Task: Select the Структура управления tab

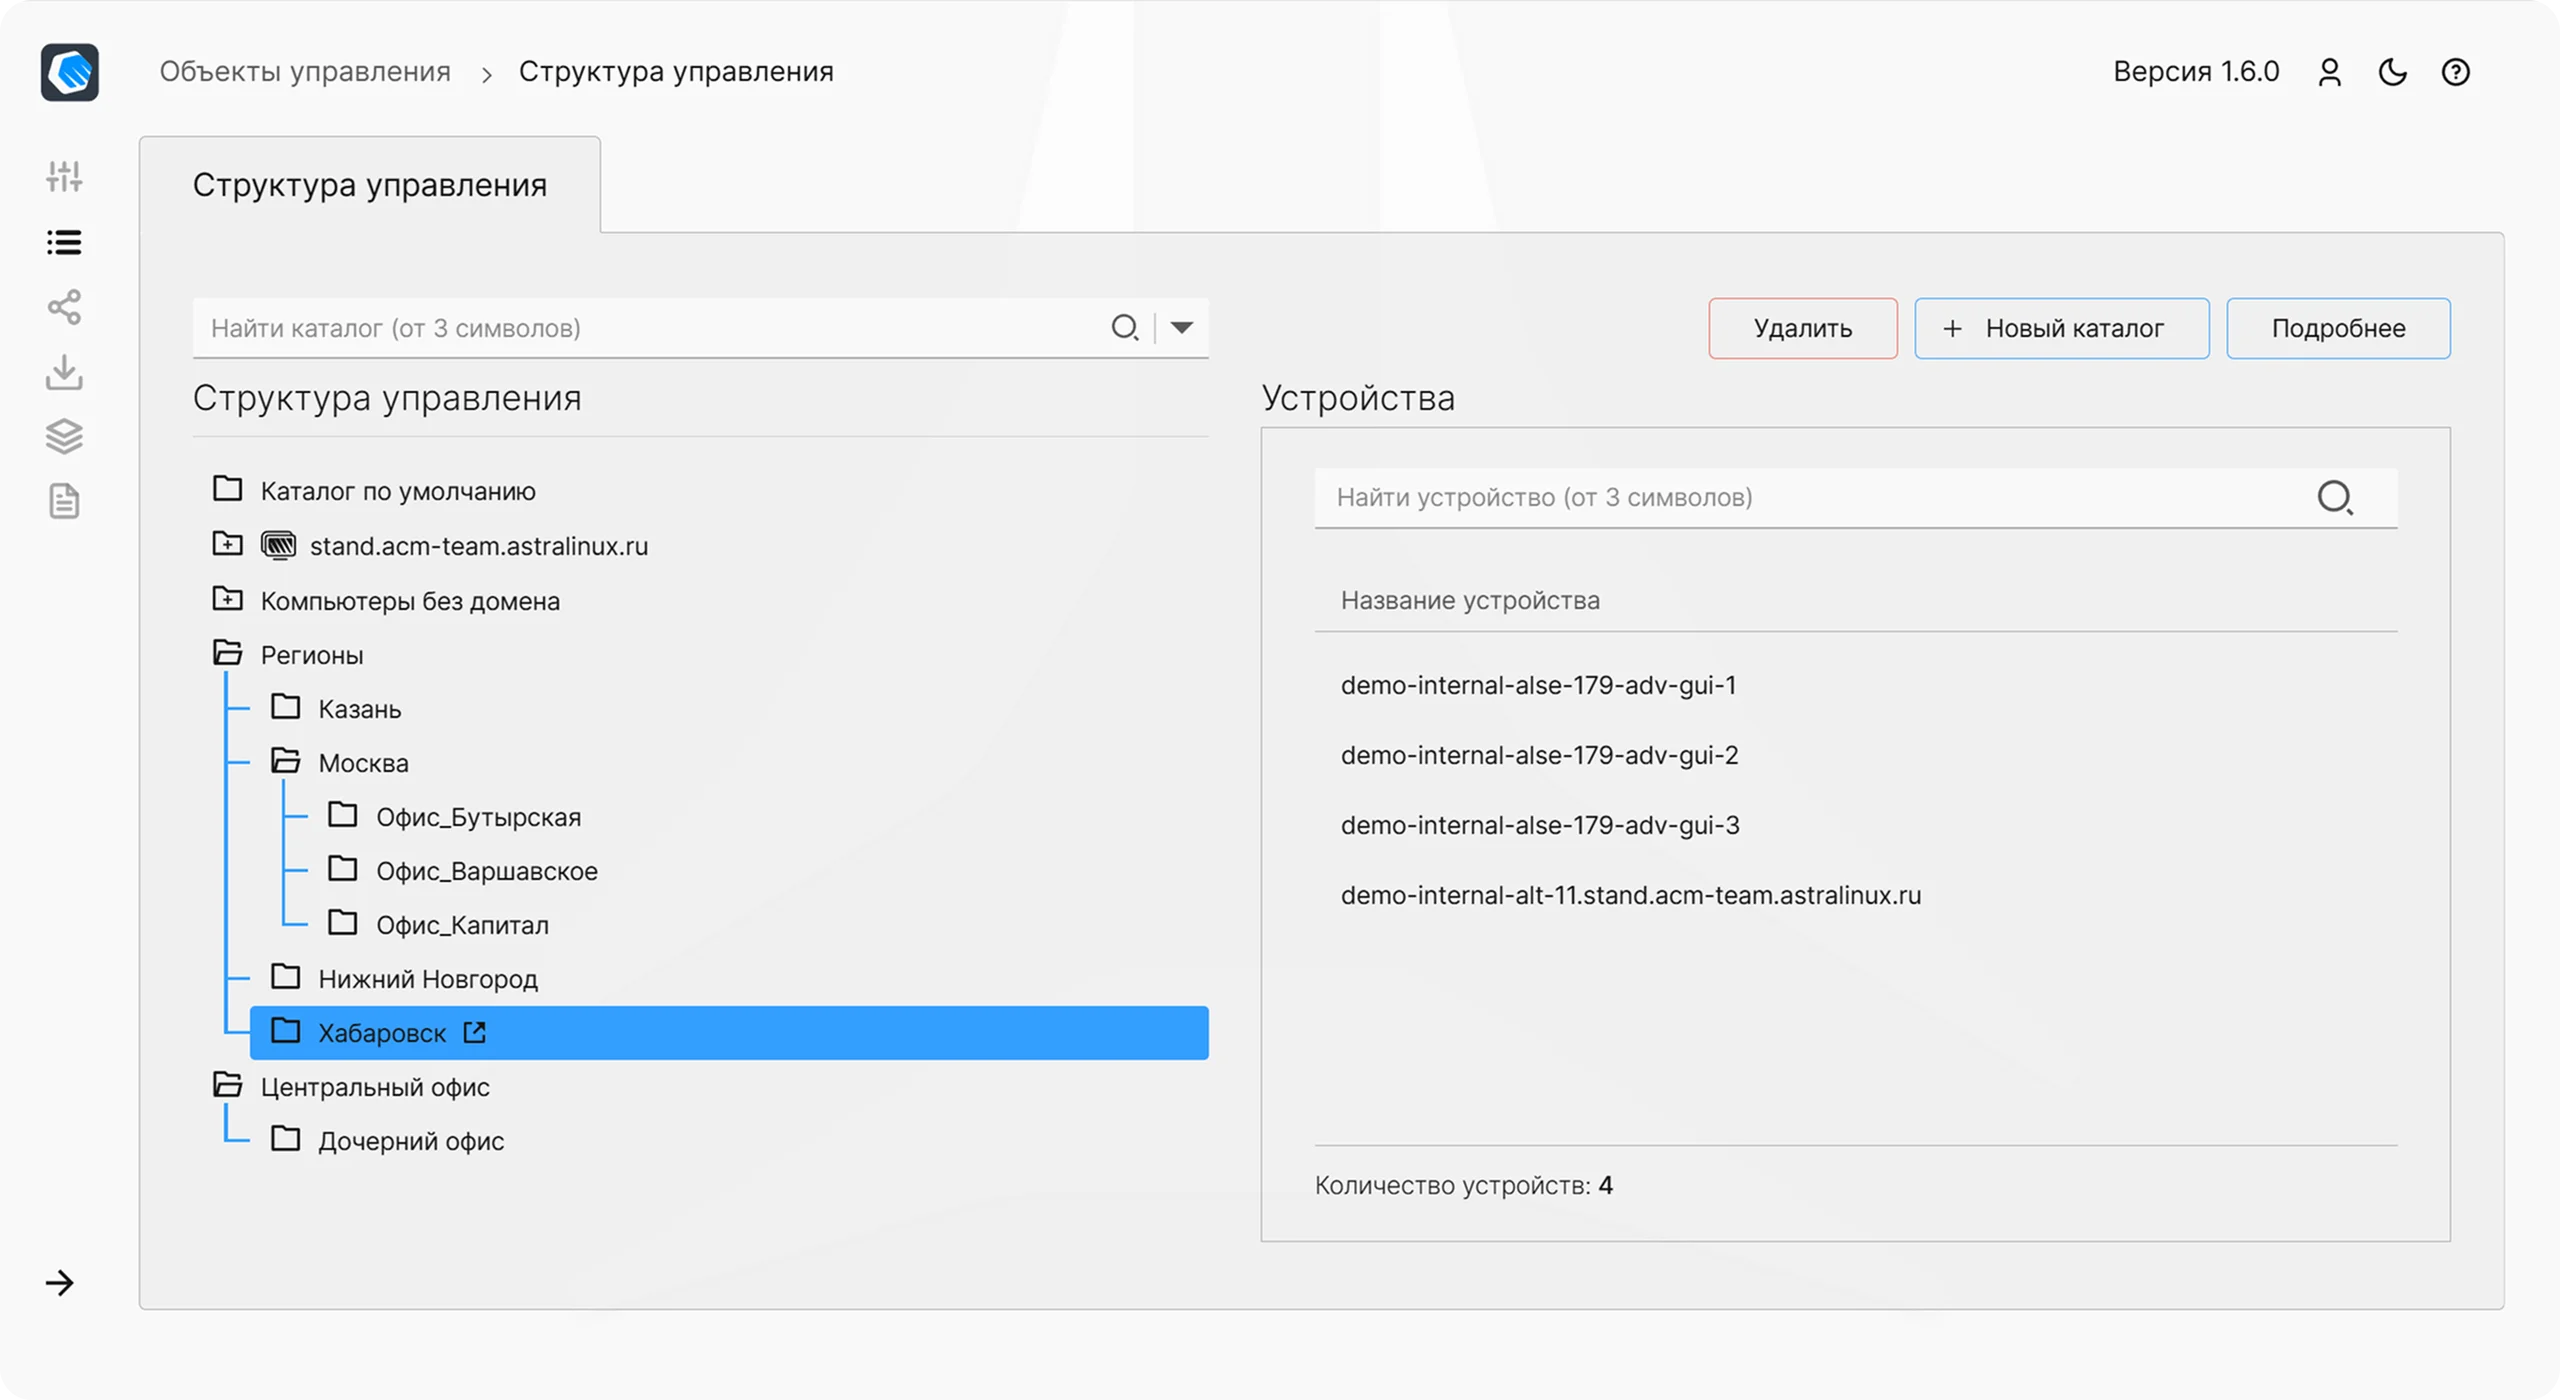Action: pyautogui.click(x=370, y=185)
